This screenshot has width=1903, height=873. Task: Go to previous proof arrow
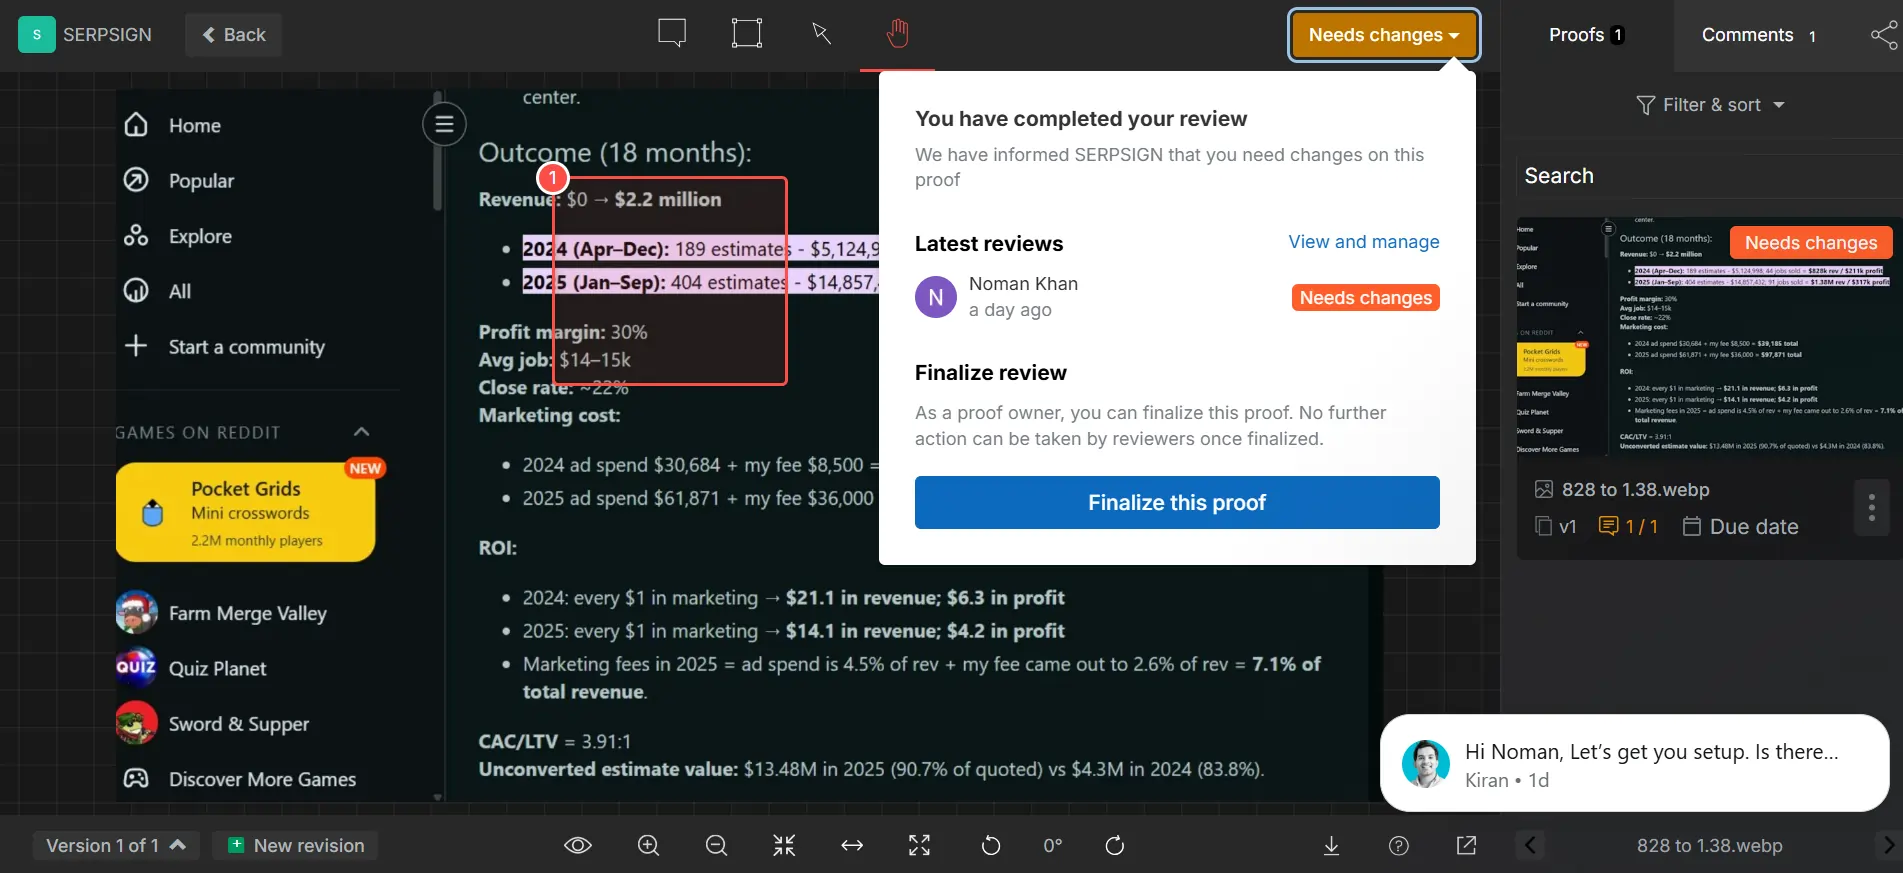pyautogui.click(x=1530, y=845)
